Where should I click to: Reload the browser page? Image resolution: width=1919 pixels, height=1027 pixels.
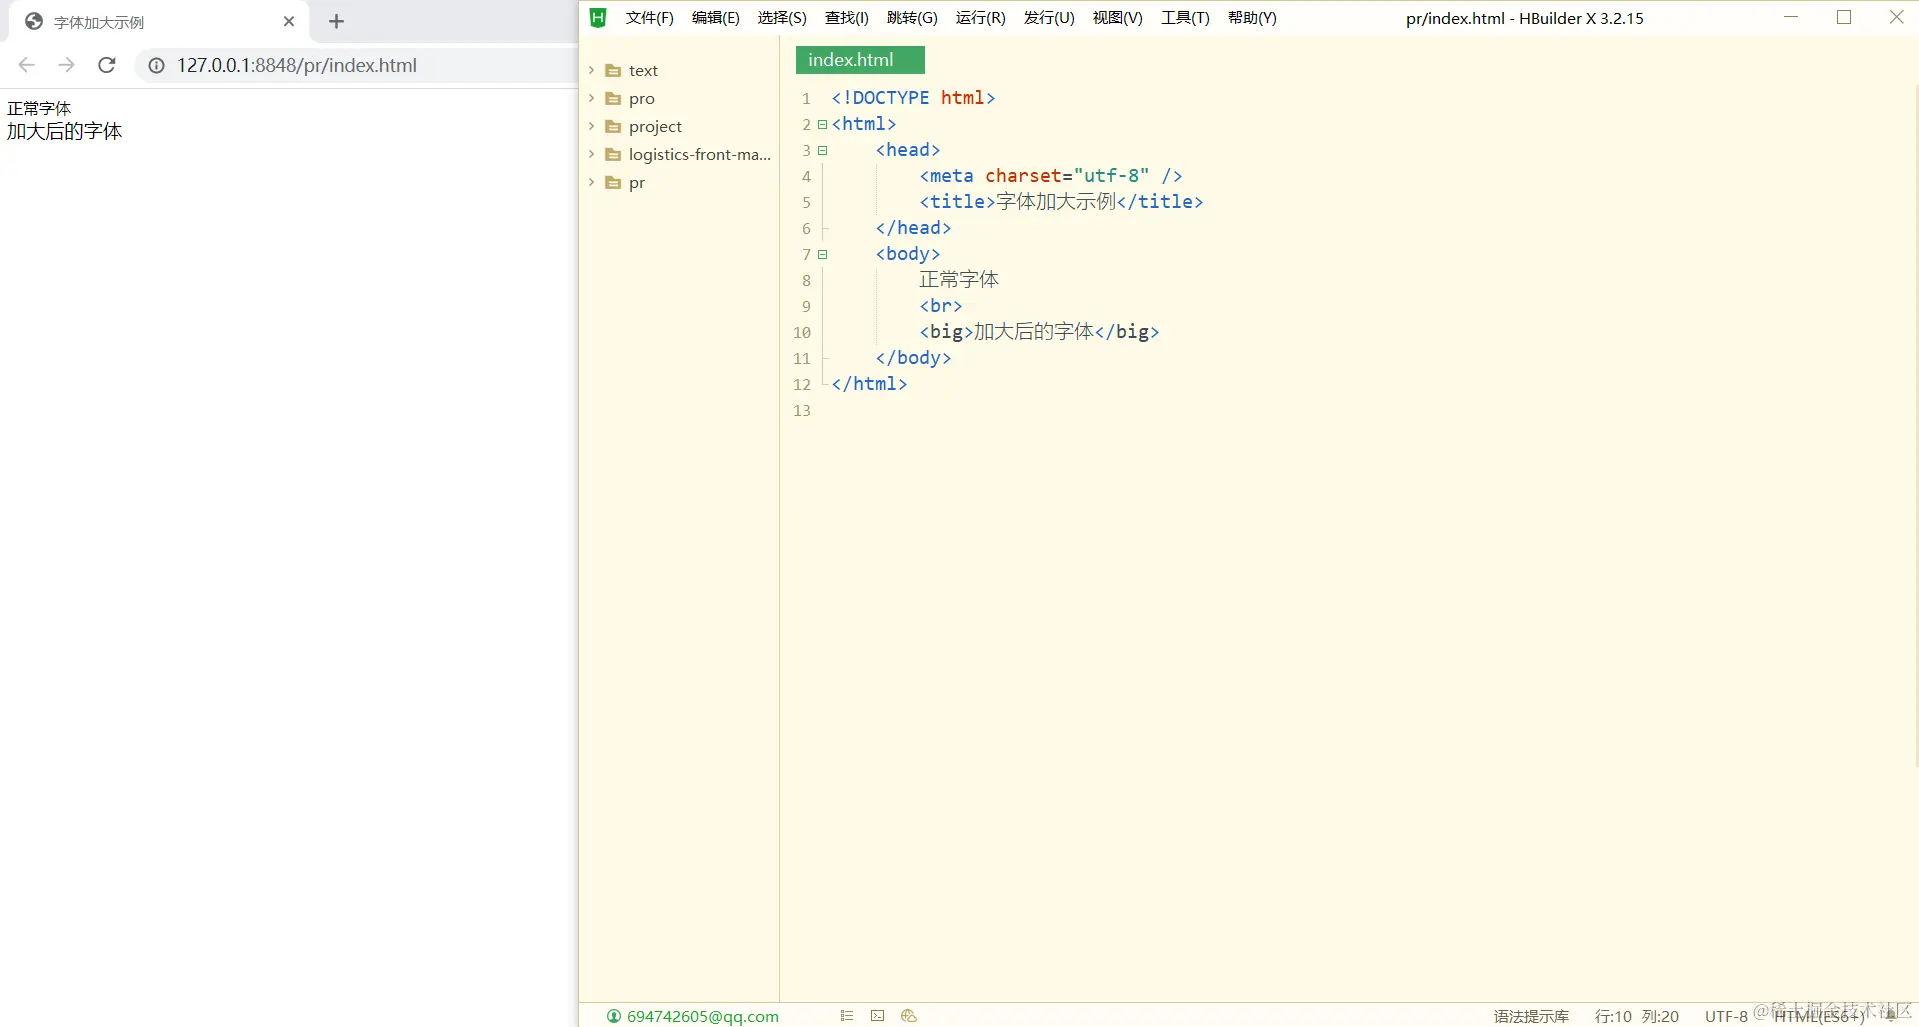coord(107,65)
